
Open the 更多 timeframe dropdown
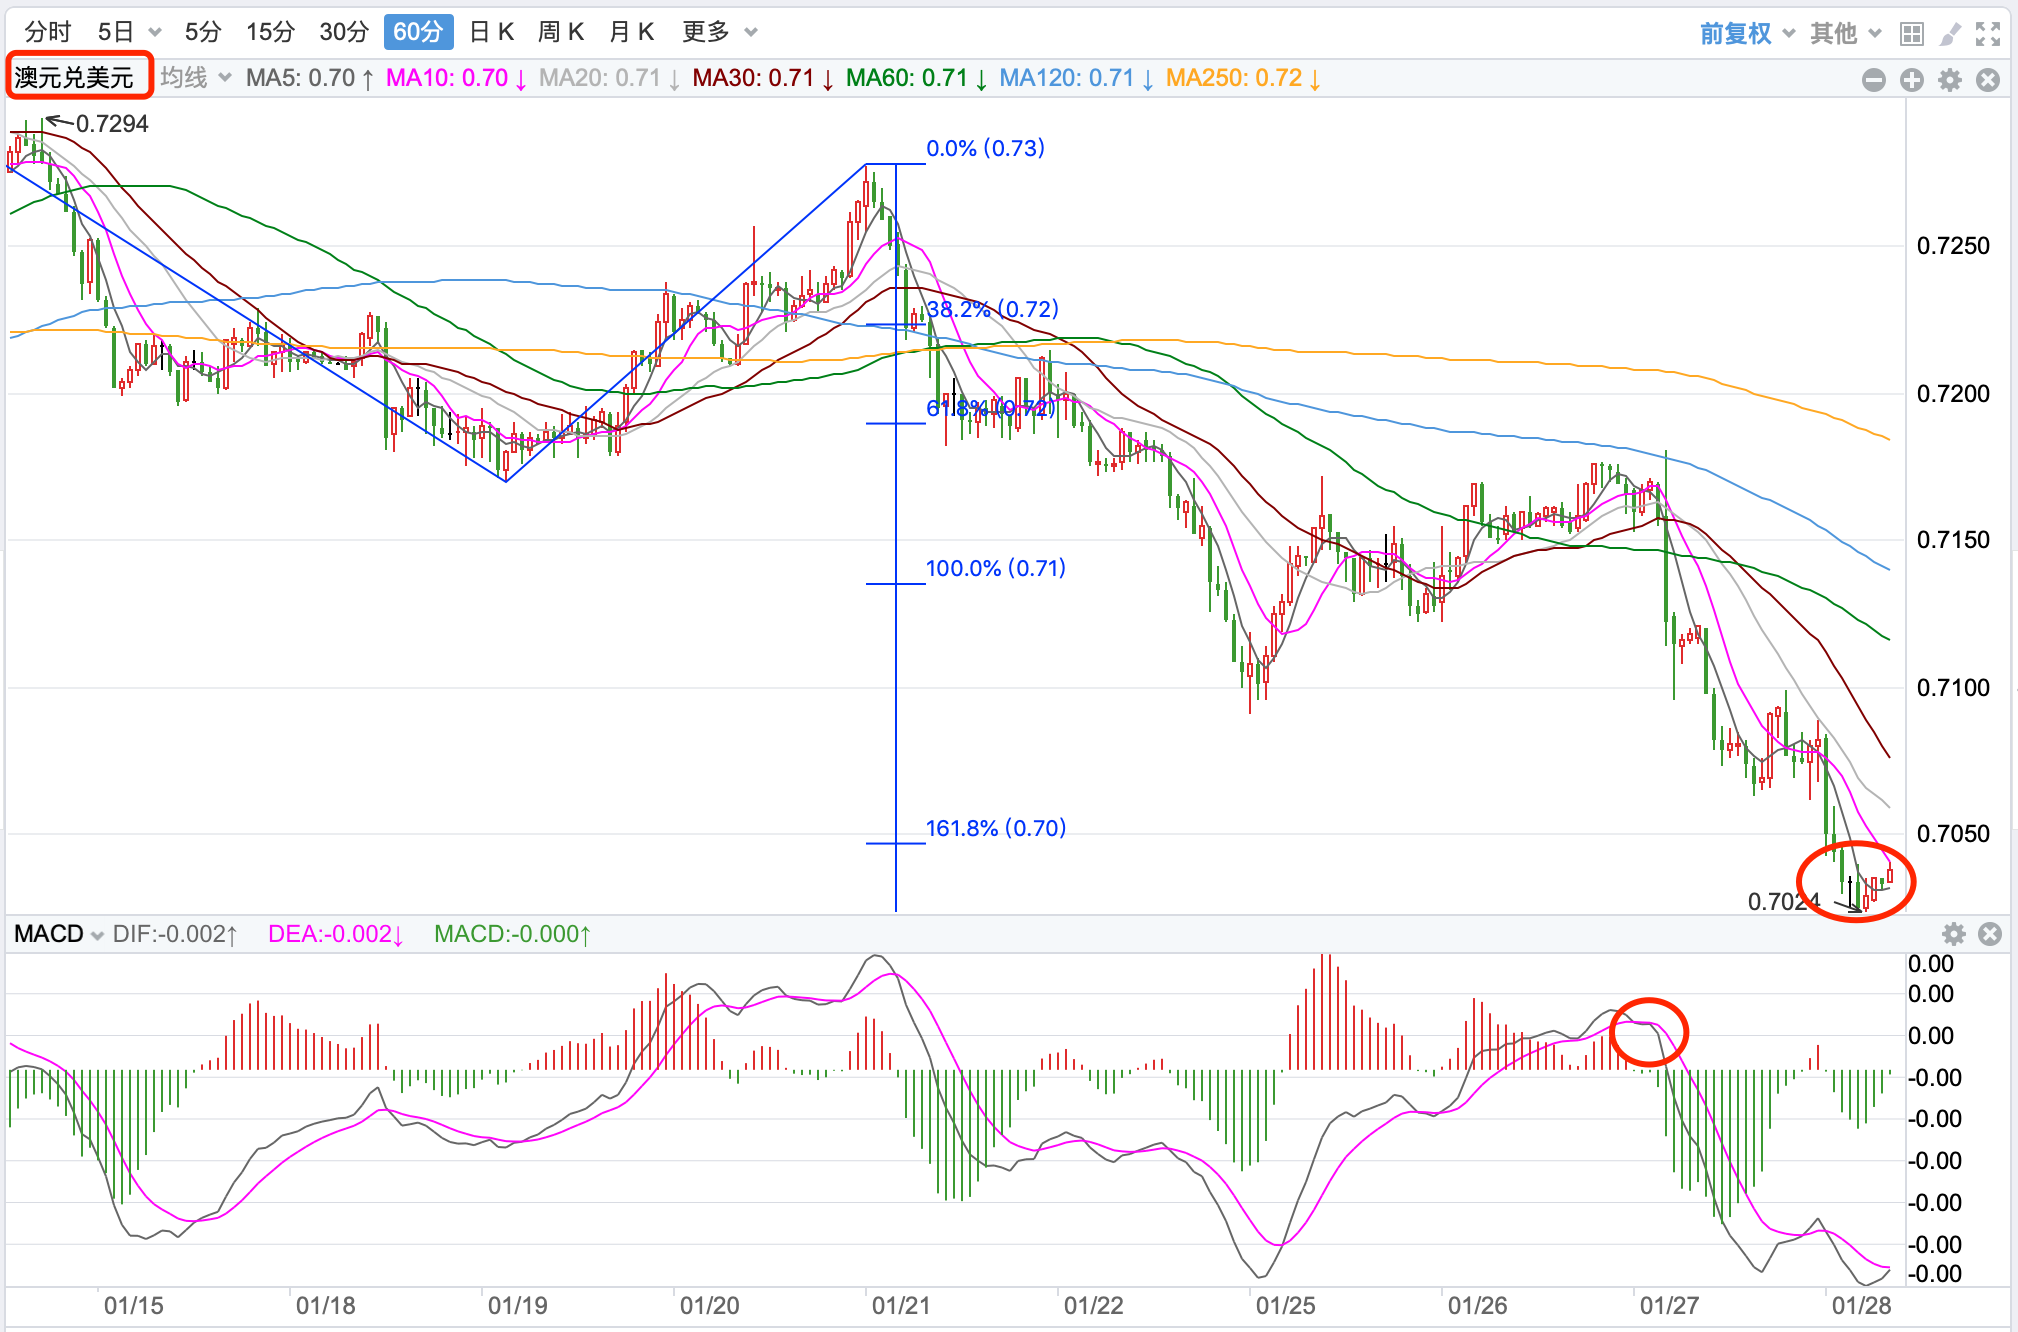coord(719,32)
